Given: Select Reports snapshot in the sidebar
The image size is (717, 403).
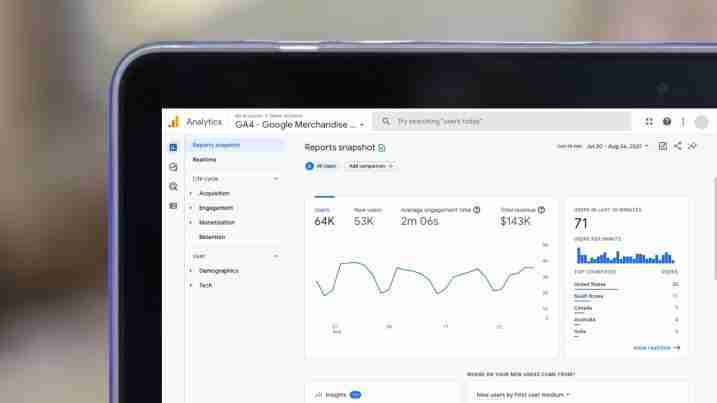Looking at the screenshot, I should (235, 145).
